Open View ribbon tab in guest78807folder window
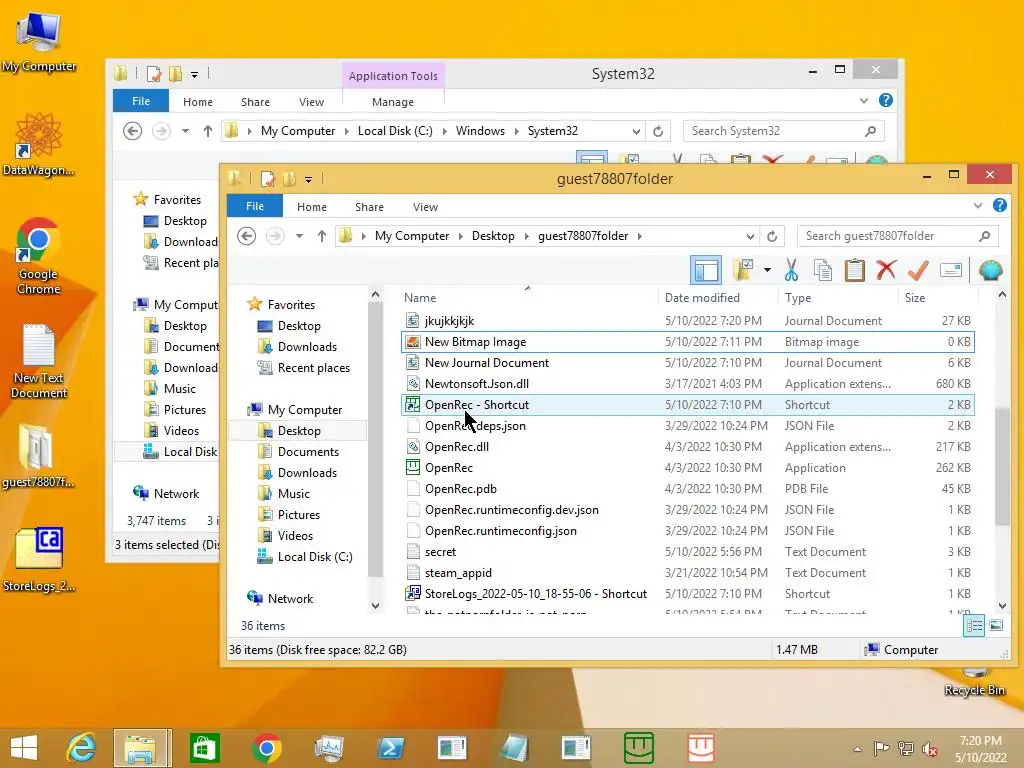Viewport: 1024px width, 768px height. coord(425,207)
